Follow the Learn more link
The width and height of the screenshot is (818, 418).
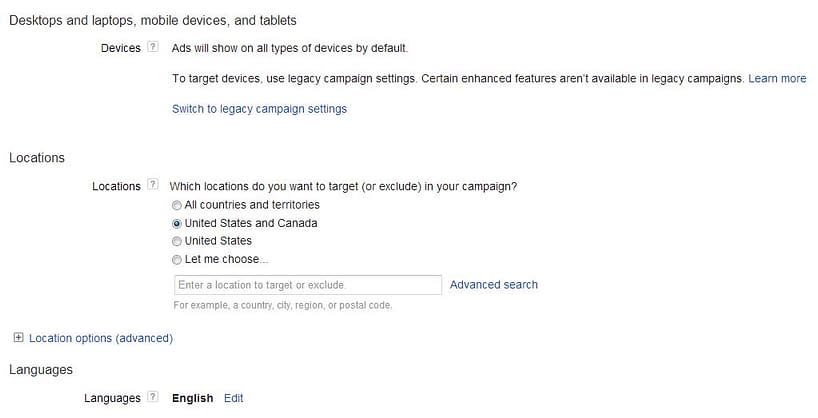pyautogui.click(x=777, y=79)
